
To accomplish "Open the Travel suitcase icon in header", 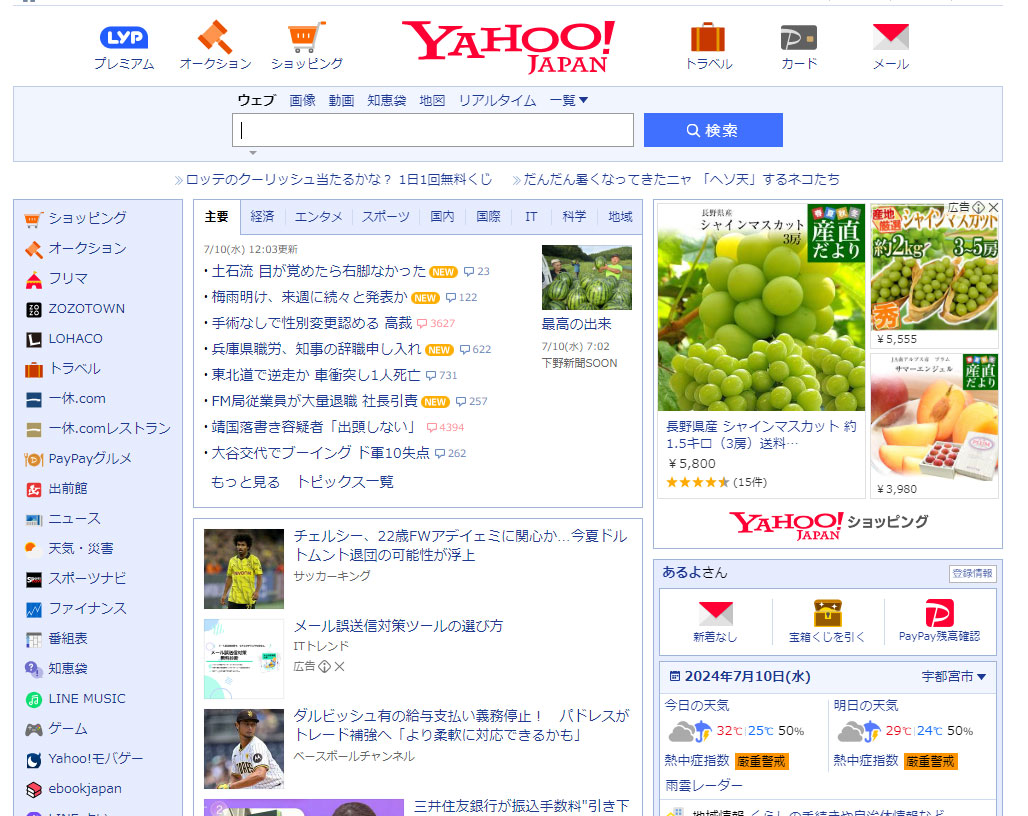I will 708,37.
